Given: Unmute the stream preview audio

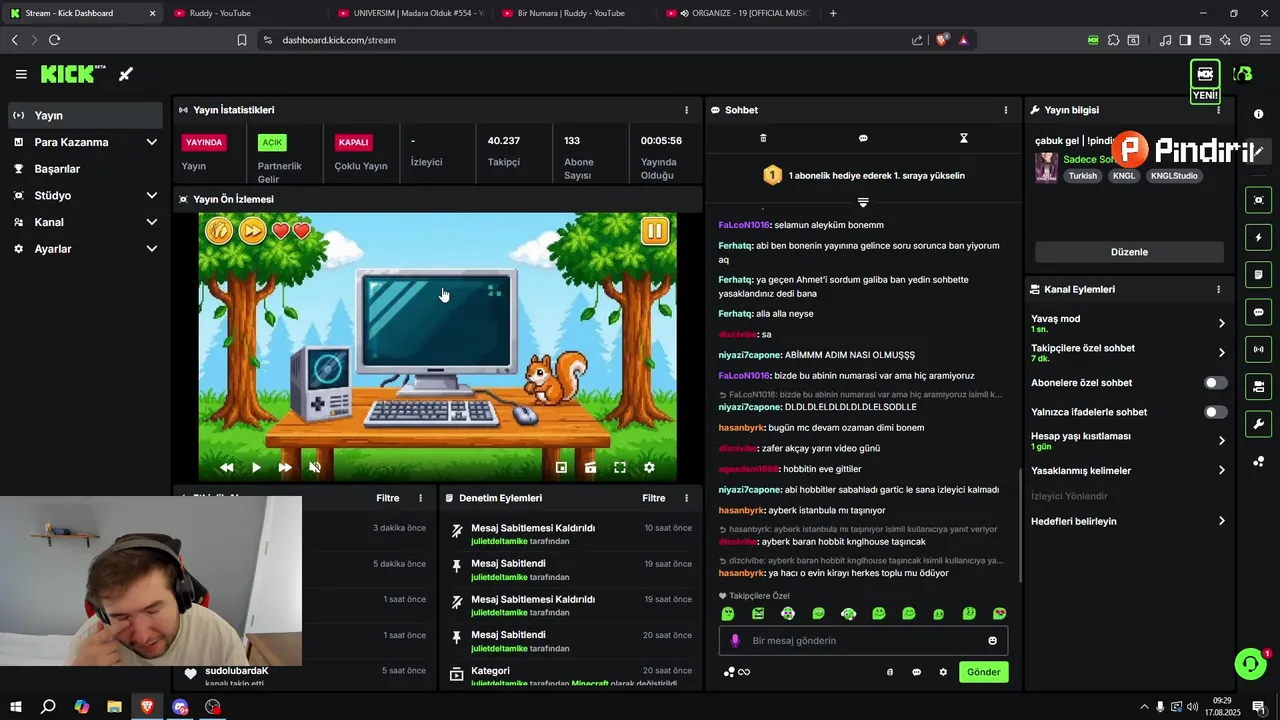Looking at the screenshot, I should 315,467.
